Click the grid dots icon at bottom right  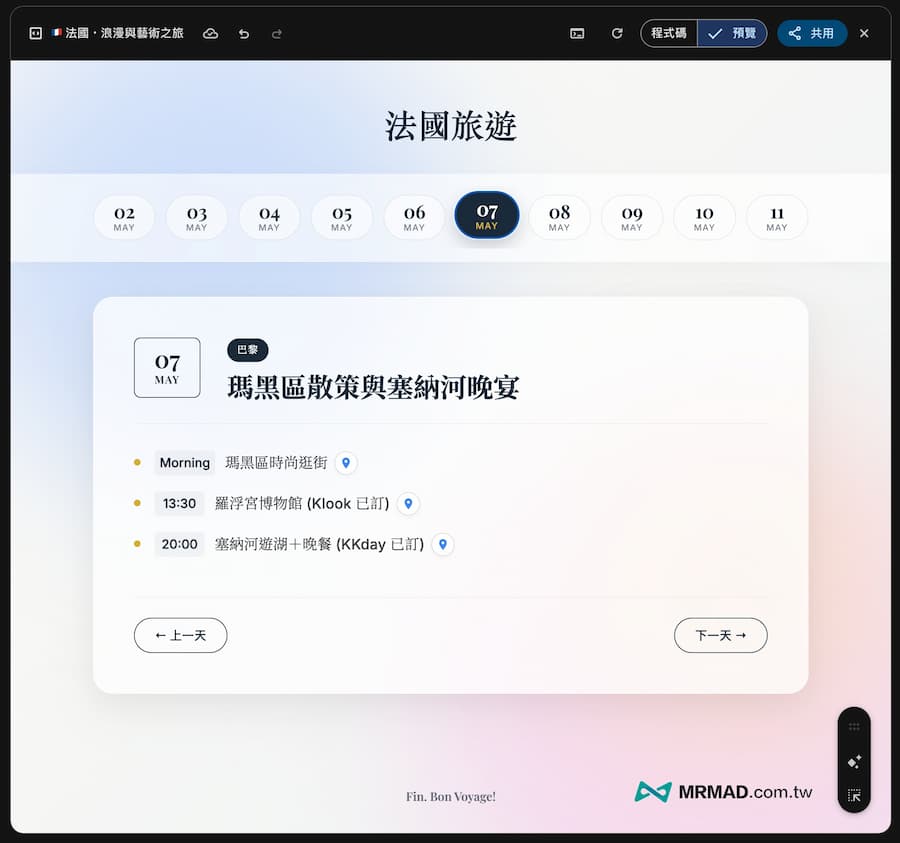pos(854,726)
